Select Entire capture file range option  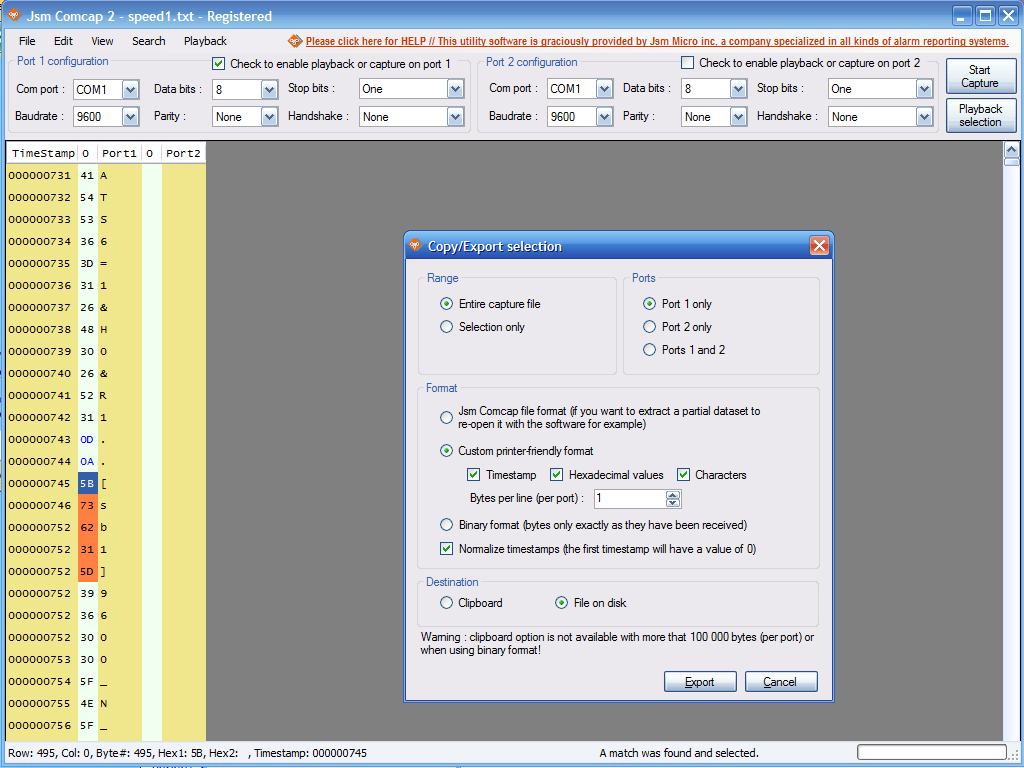point(446,304)
